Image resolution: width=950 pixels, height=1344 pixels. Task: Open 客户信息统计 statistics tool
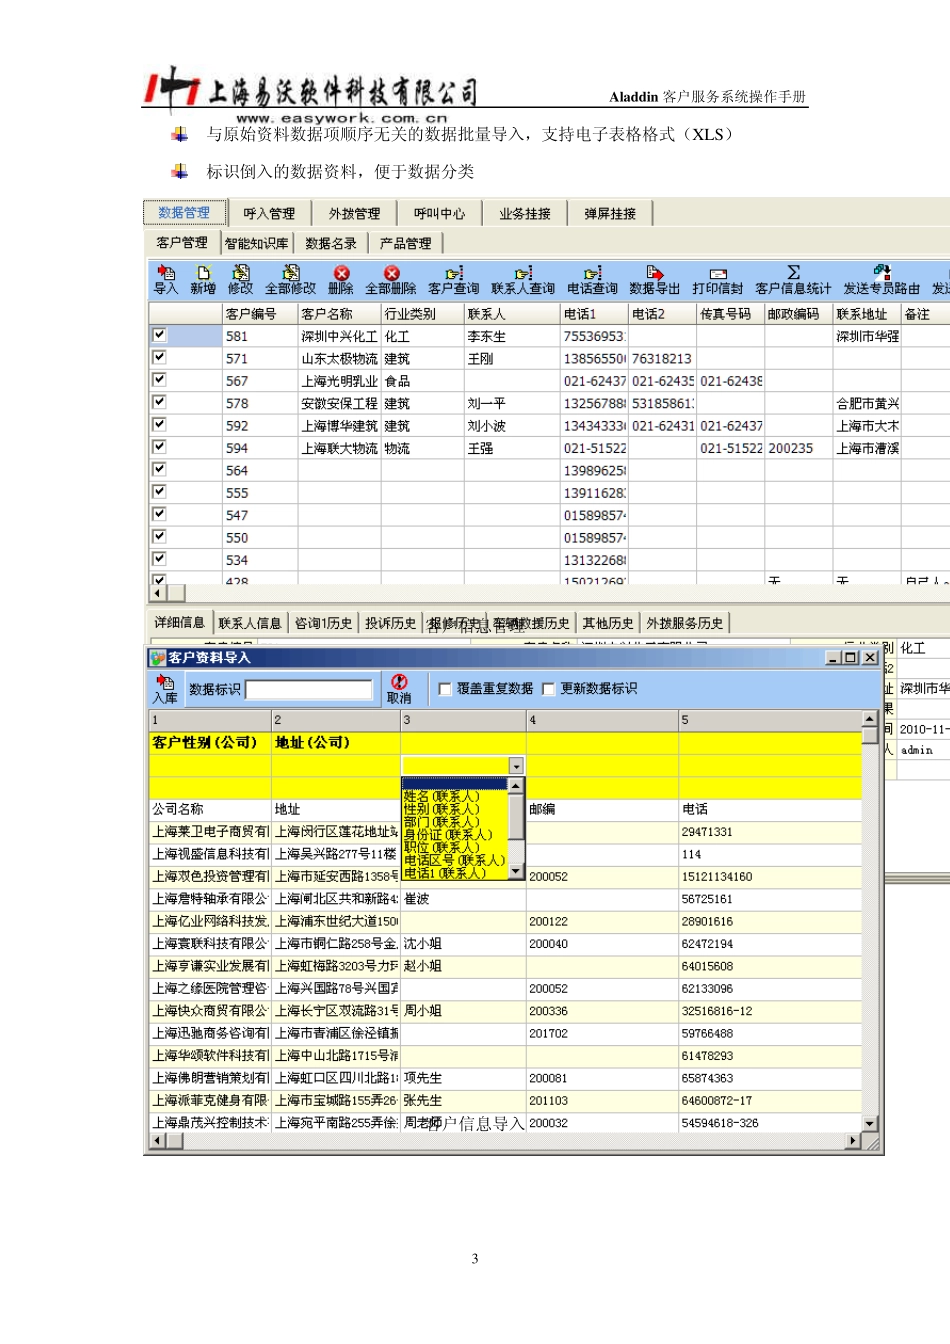tap(793, 280)
